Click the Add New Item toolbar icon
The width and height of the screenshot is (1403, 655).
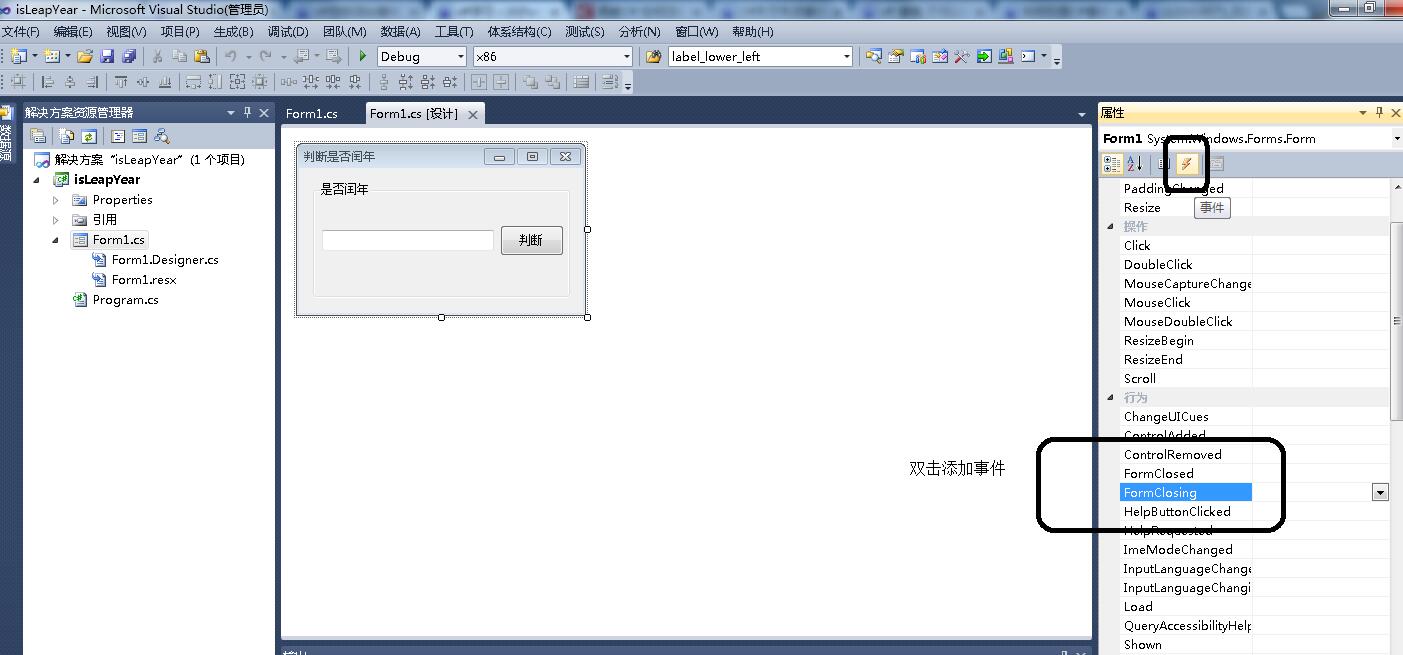52,56
